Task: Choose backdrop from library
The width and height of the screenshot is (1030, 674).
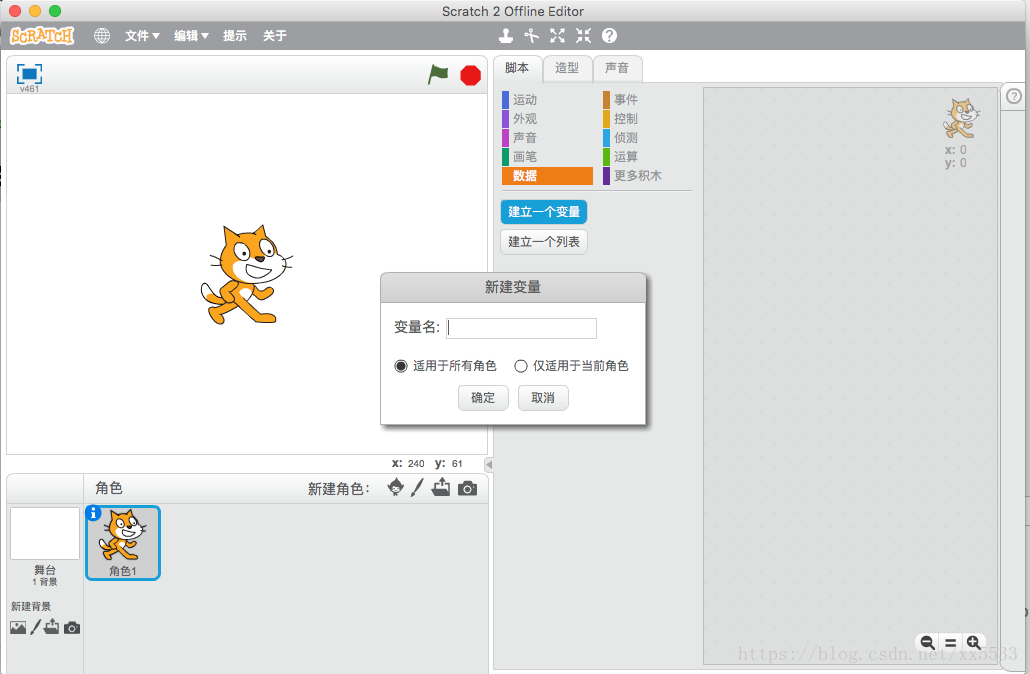Action: click(18, 627)
